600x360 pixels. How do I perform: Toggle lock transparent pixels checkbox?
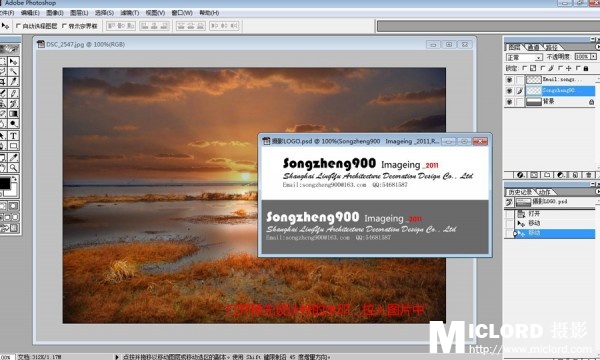click(x=524, y=68)
